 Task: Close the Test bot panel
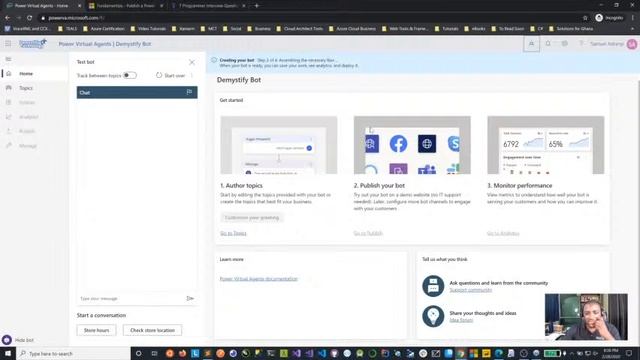[x=192, y=62]
